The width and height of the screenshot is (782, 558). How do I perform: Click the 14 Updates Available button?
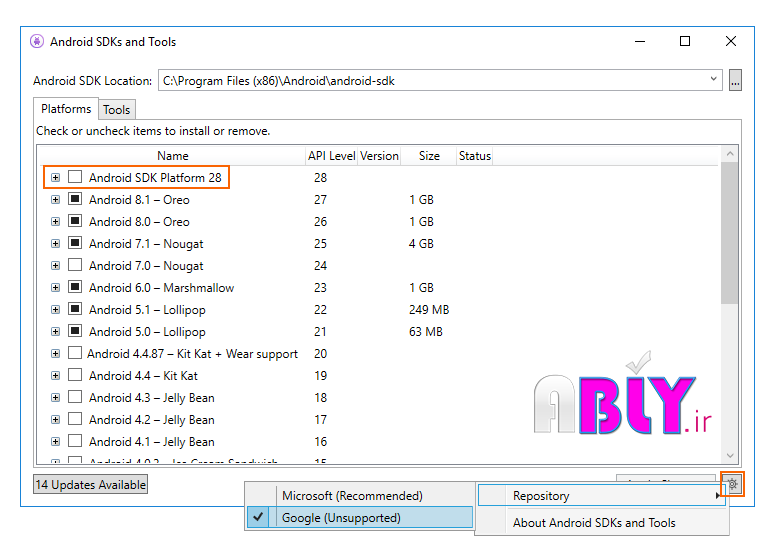tap(90, 484)
